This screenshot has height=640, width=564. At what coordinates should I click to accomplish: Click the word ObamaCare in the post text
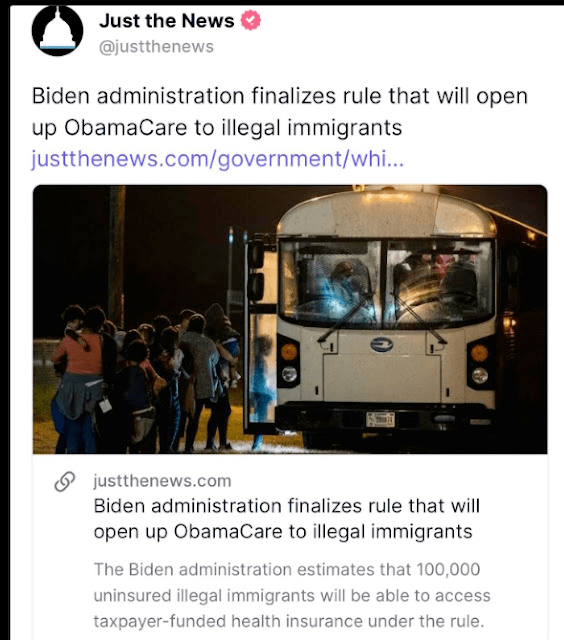(125, 128)
